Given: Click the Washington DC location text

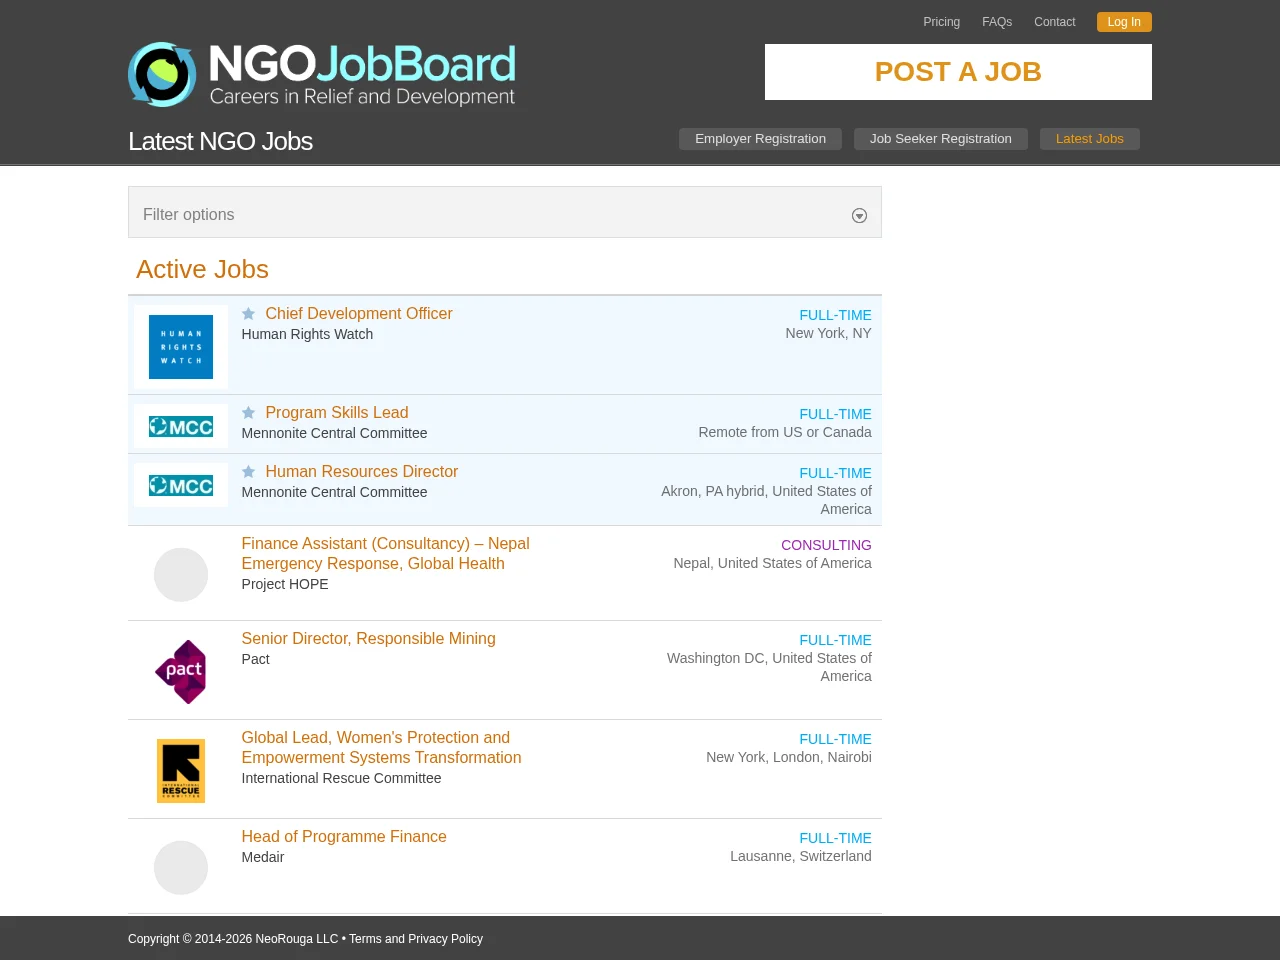Looking at the screenshot, I should click(x=769, y=668).
